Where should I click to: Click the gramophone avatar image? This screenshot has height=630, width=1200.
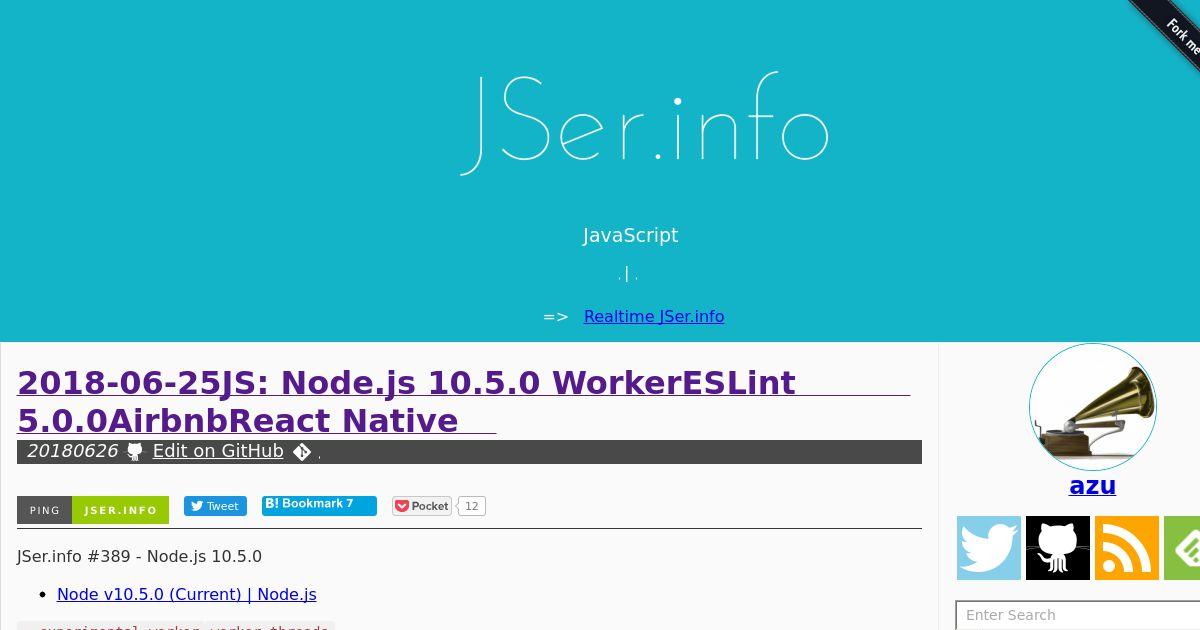pos(1093,407)
